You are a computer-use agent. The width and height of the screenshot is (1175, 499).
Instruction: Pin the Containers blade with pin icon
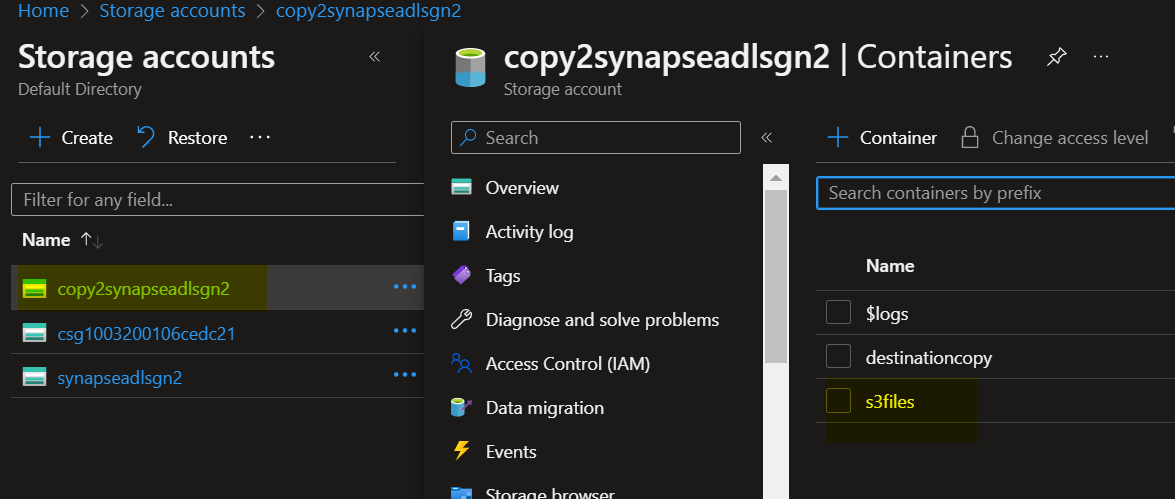[x=1057, y=57]
